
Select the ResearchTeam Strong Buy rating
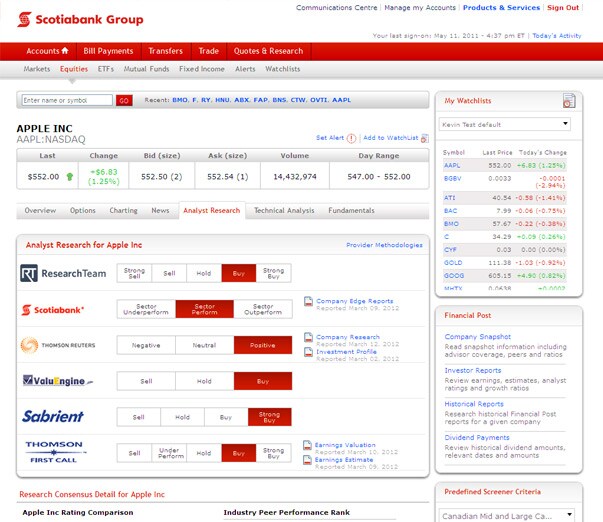click(272, 273)
